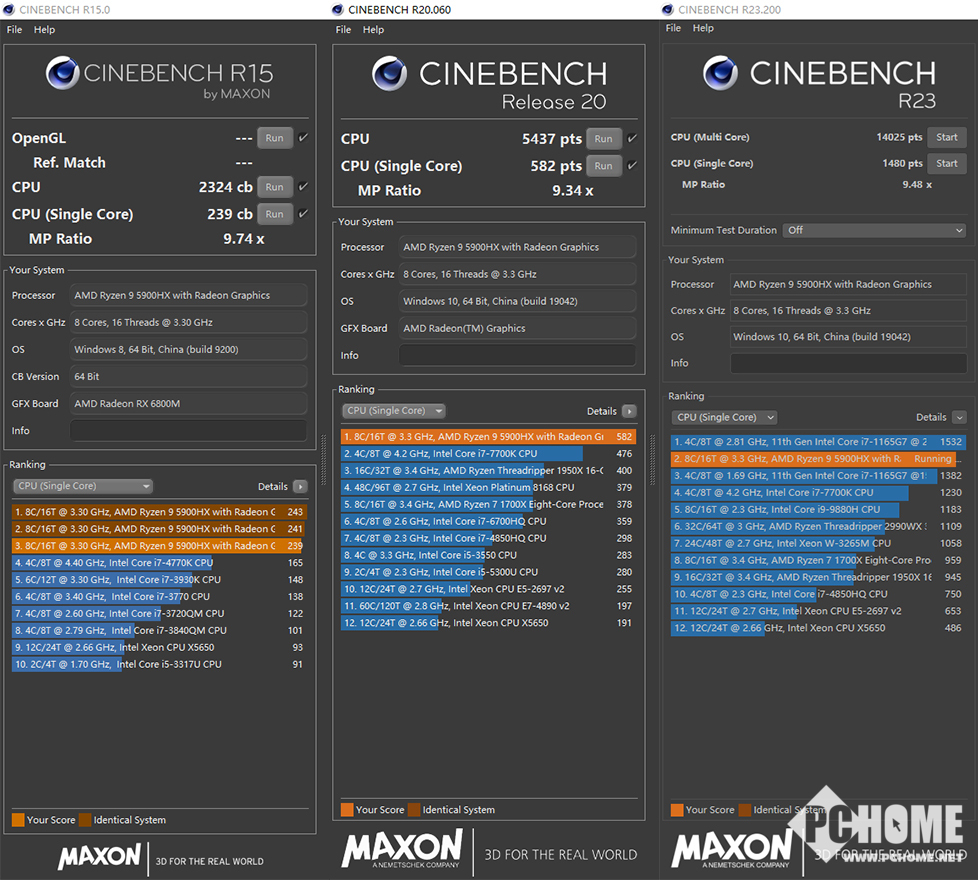
Task: Click the Cinebench R15 logo sphere
Action: [62, 73]
